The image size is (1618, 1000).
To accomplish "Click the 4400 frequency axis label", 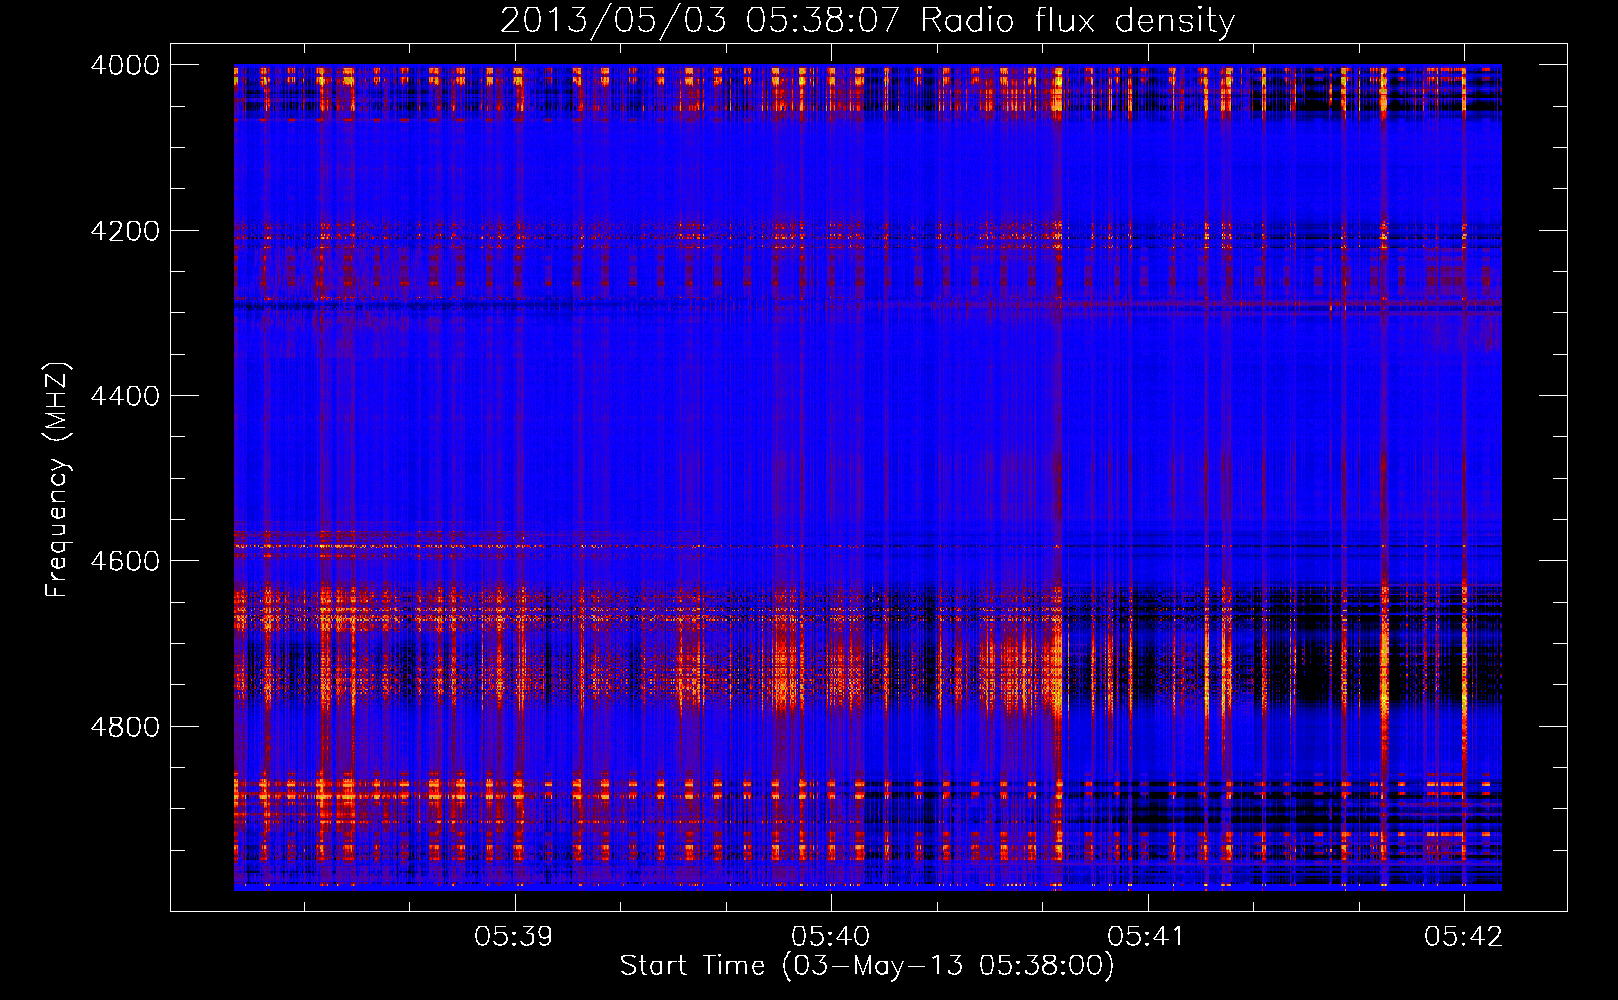I will coord(125,396).
